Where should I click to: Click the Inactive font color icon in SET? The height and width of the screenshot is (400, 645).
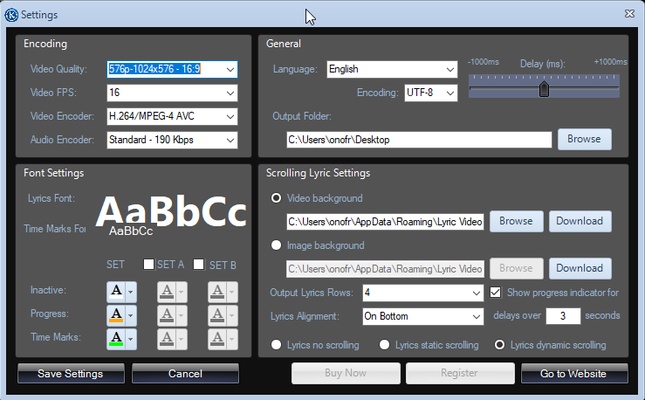pos(116,291)
